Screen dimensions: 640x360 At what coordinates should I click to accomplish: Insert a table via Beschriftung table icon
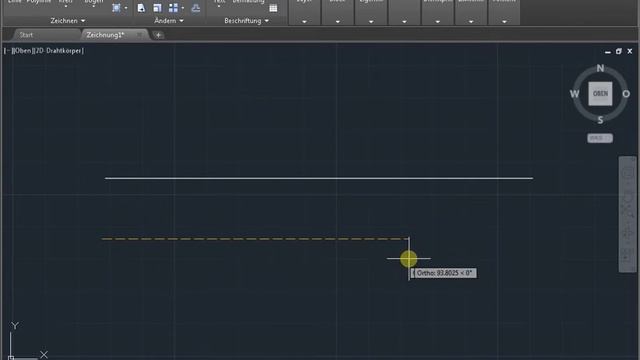[273, 8]
